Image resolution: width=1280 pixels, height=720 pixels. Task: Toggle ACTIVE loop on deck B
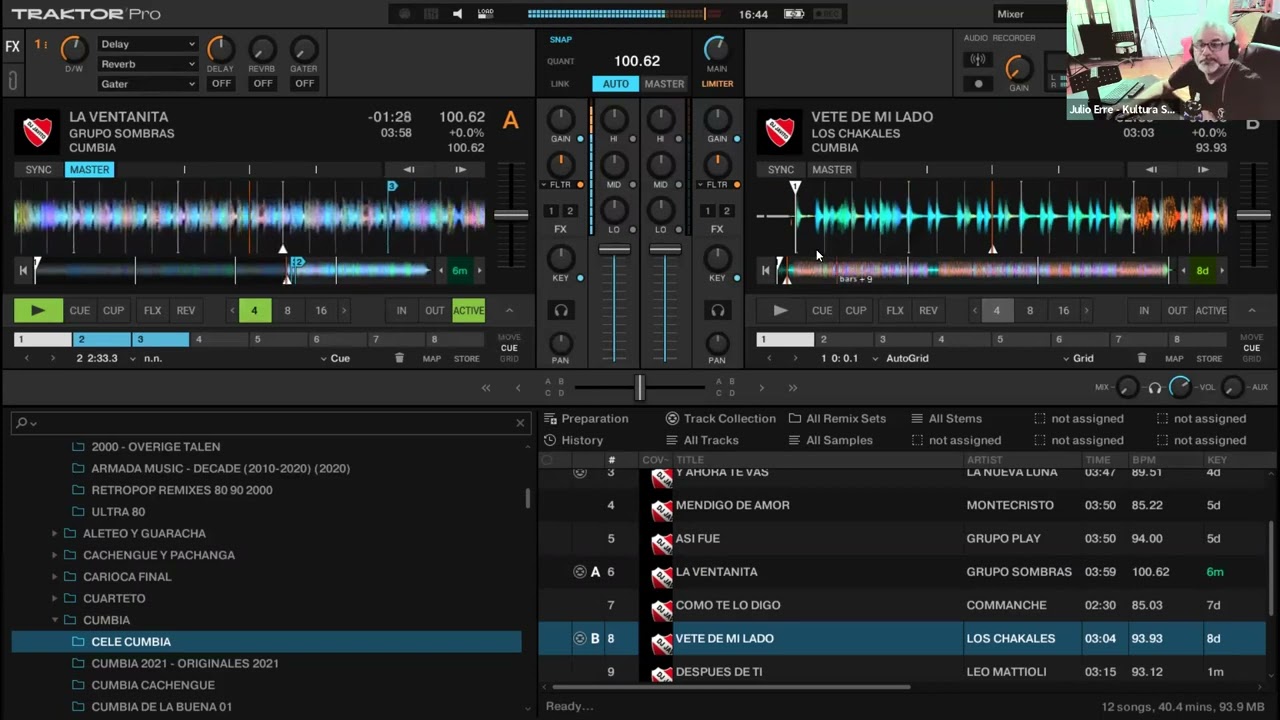[1211, 311]
